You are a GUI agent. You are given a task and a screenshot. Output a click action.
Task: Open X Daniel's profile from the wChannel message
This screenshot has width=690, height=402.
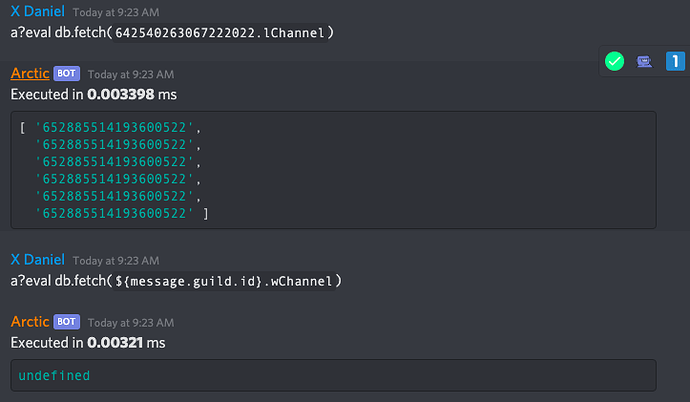[37, 259]
